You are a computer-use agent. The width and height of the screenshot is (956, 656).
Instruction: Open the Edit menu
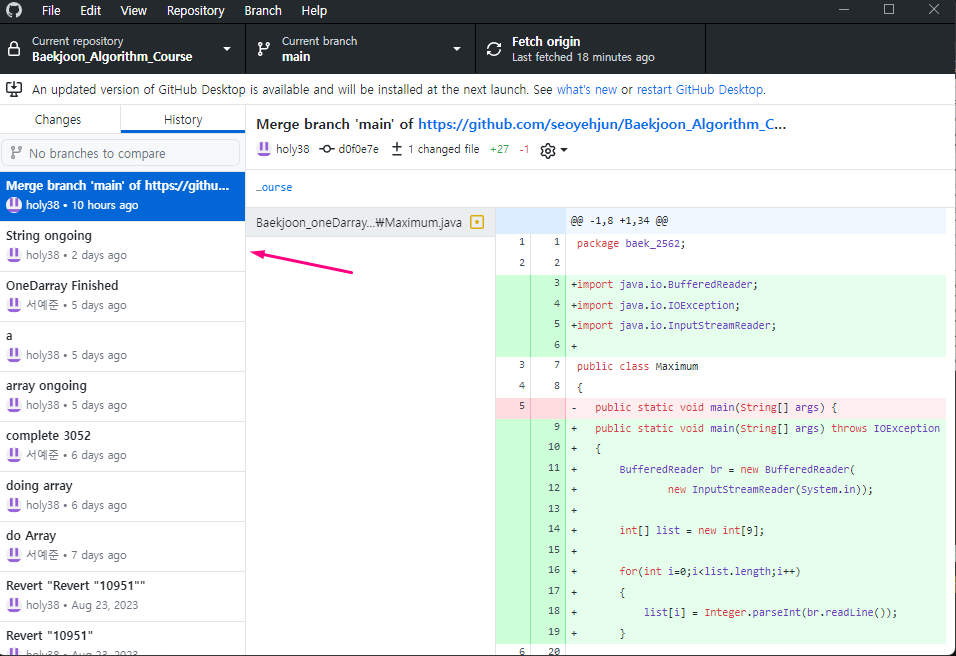tap(90, 11)
